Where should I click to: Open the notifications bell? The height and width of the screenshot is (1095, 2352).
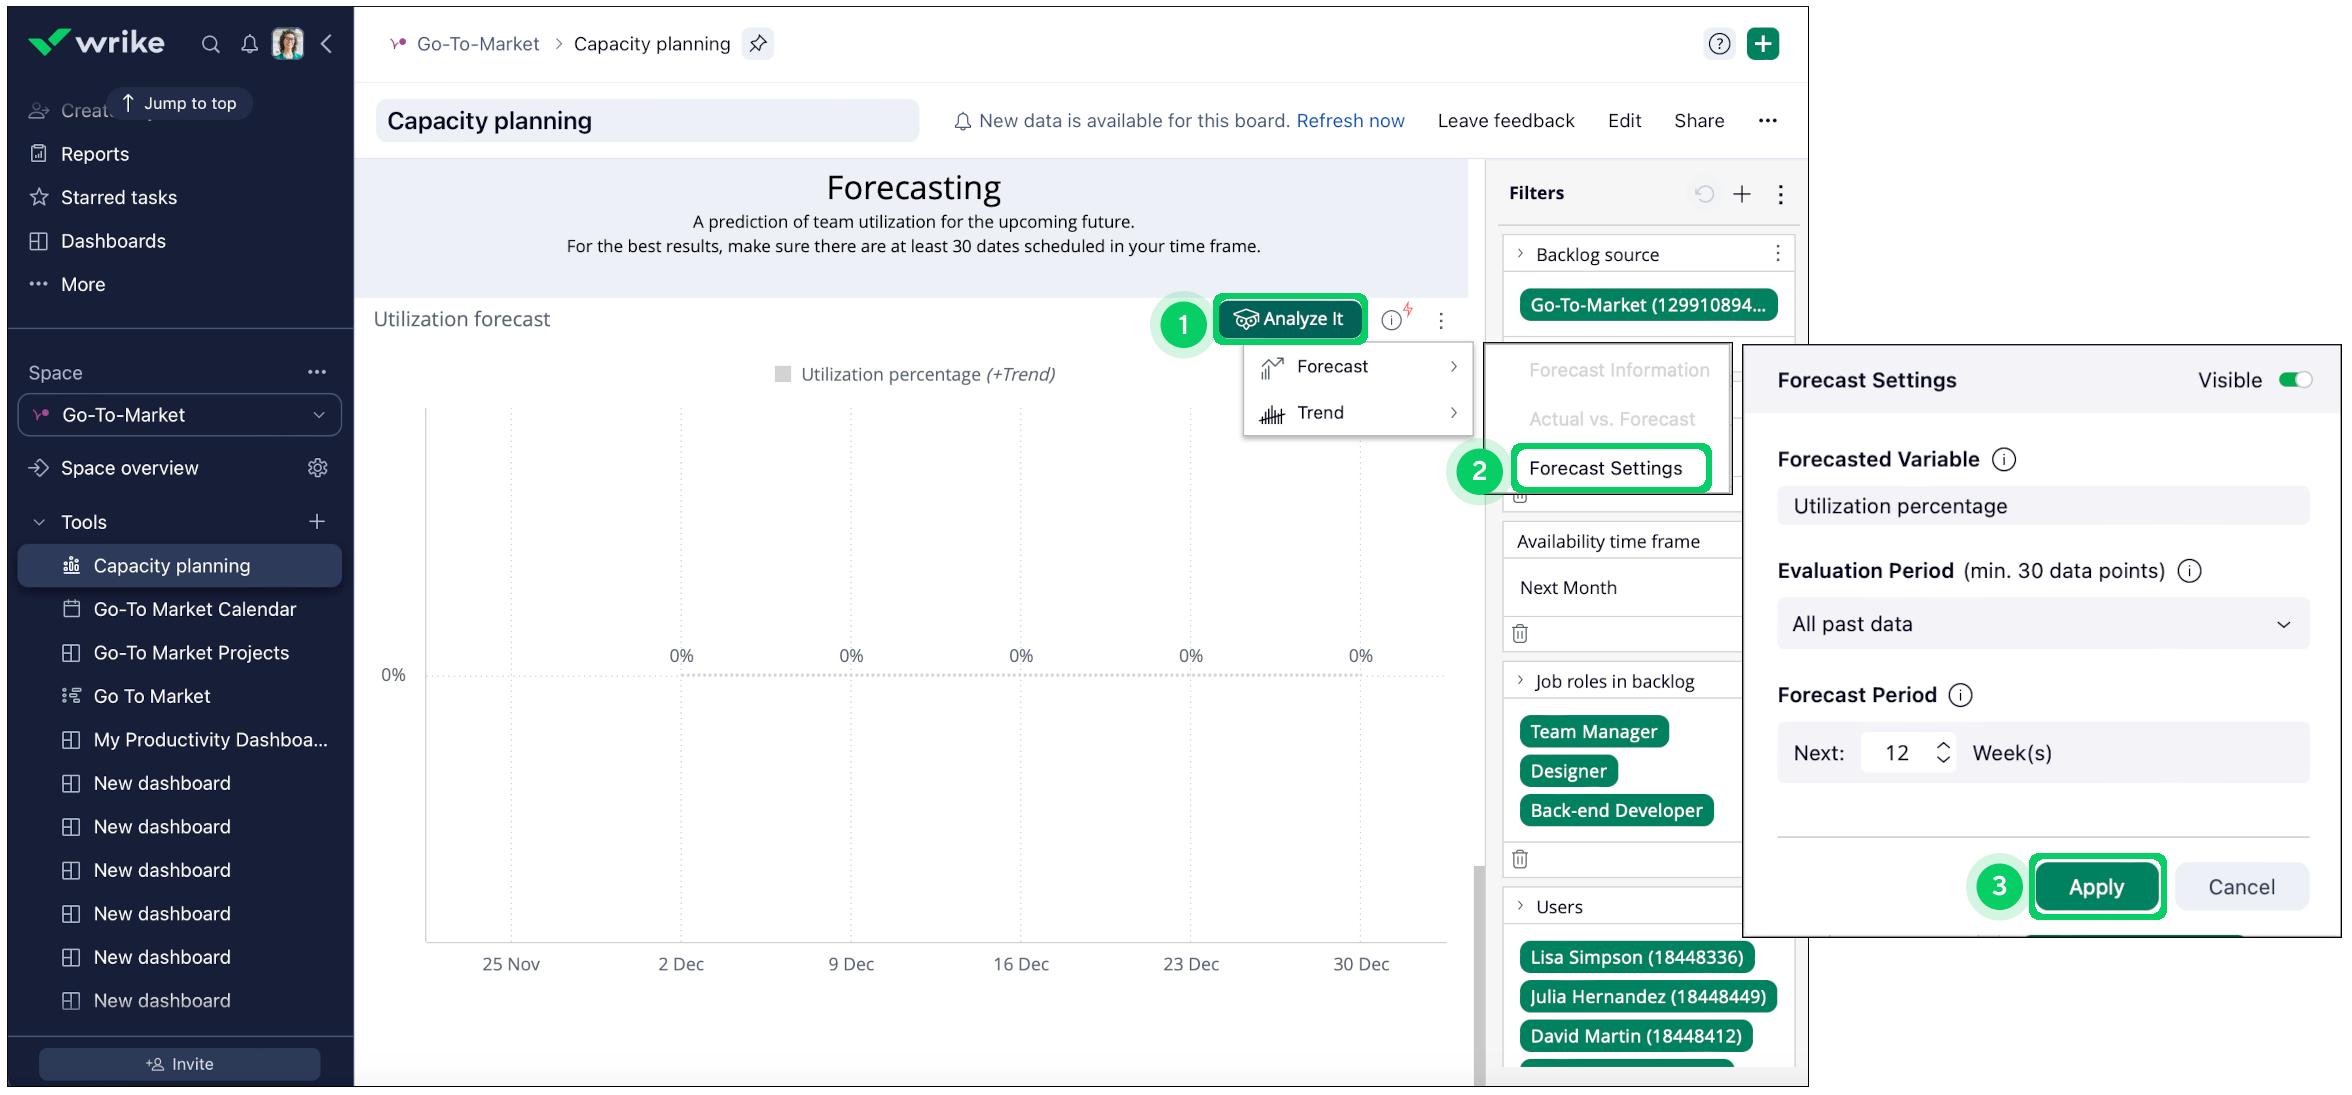[249, 44]
